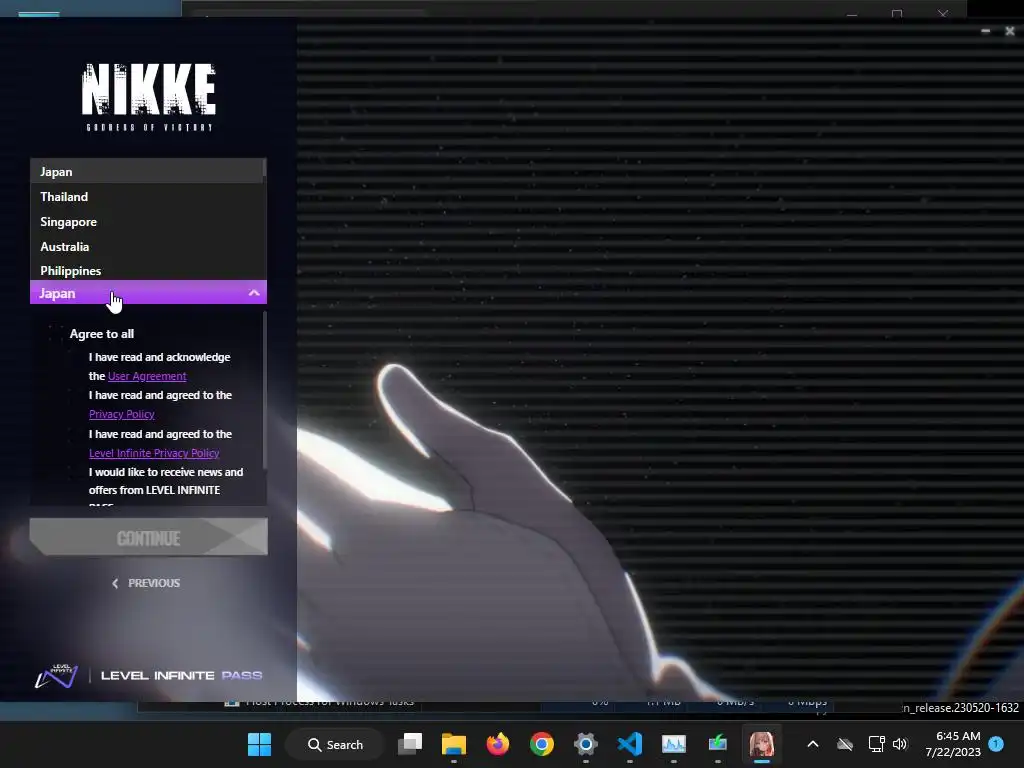Viewport: 1024px width, 768px height.
Task: Click the CONTINUE button
Action: pyautogui.click(x=148, y=537)
